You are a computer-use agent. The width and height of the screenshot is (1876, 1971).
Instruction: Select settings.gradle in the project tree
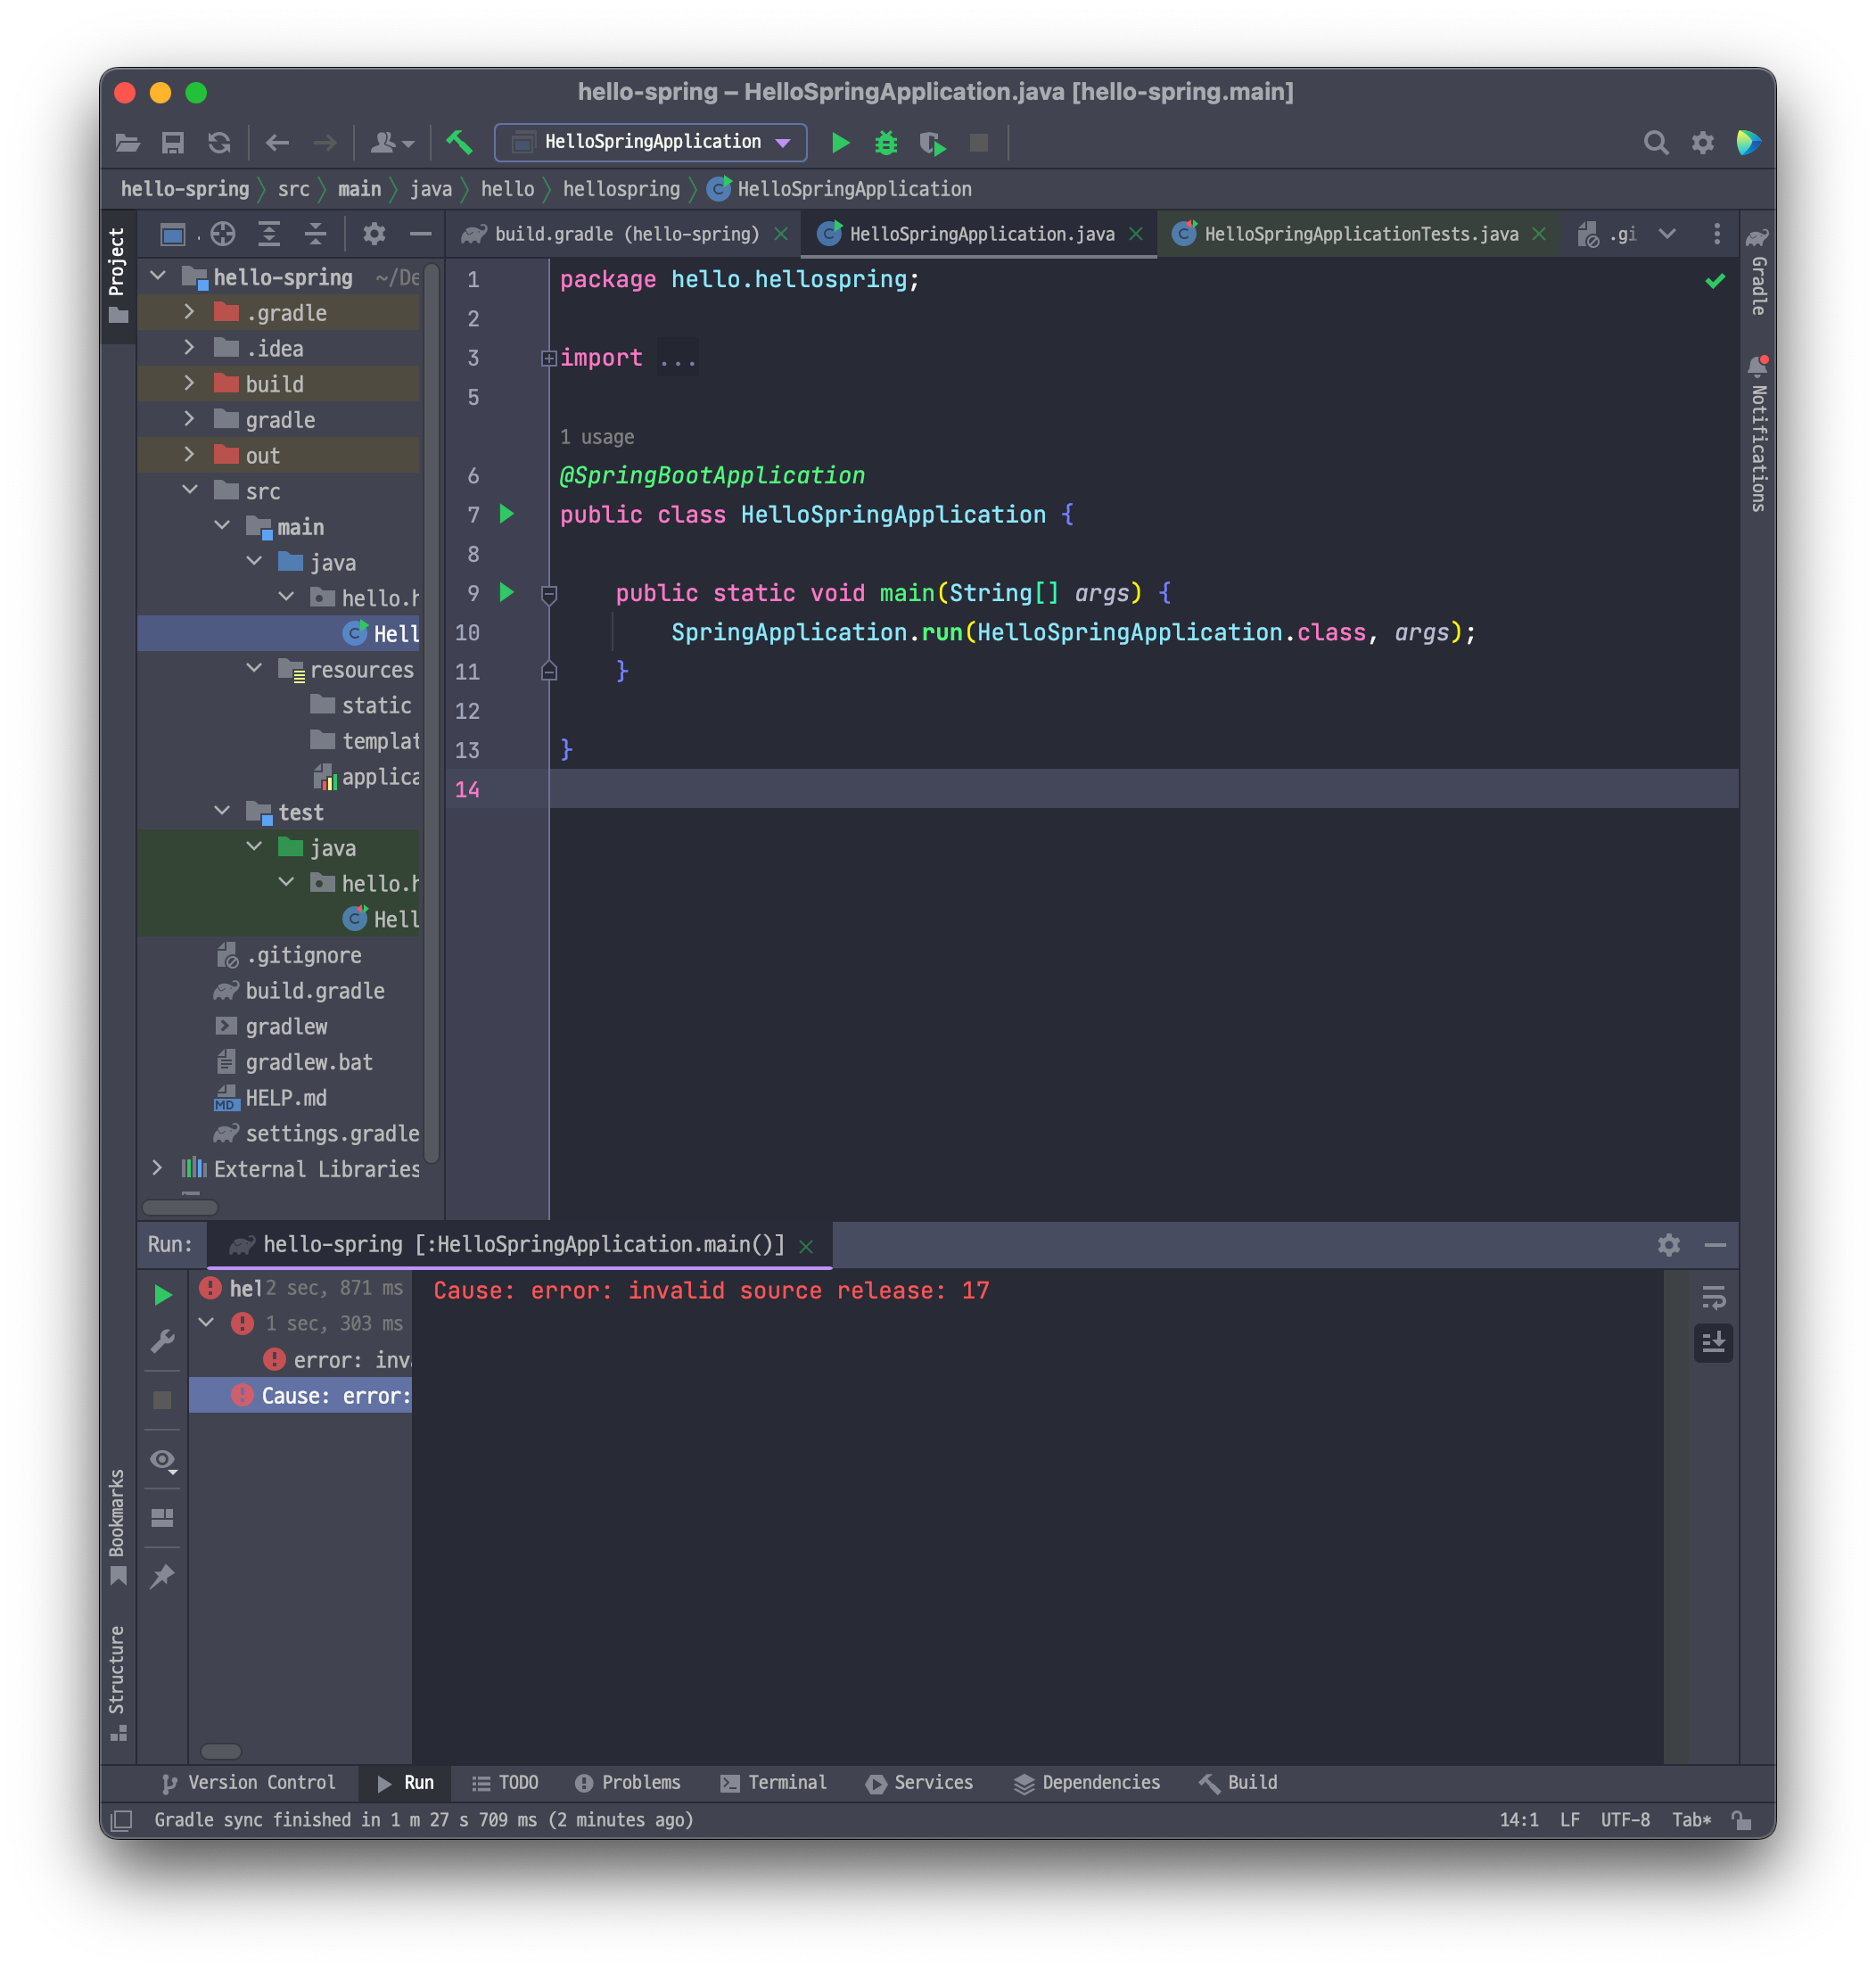(332, 1134)
